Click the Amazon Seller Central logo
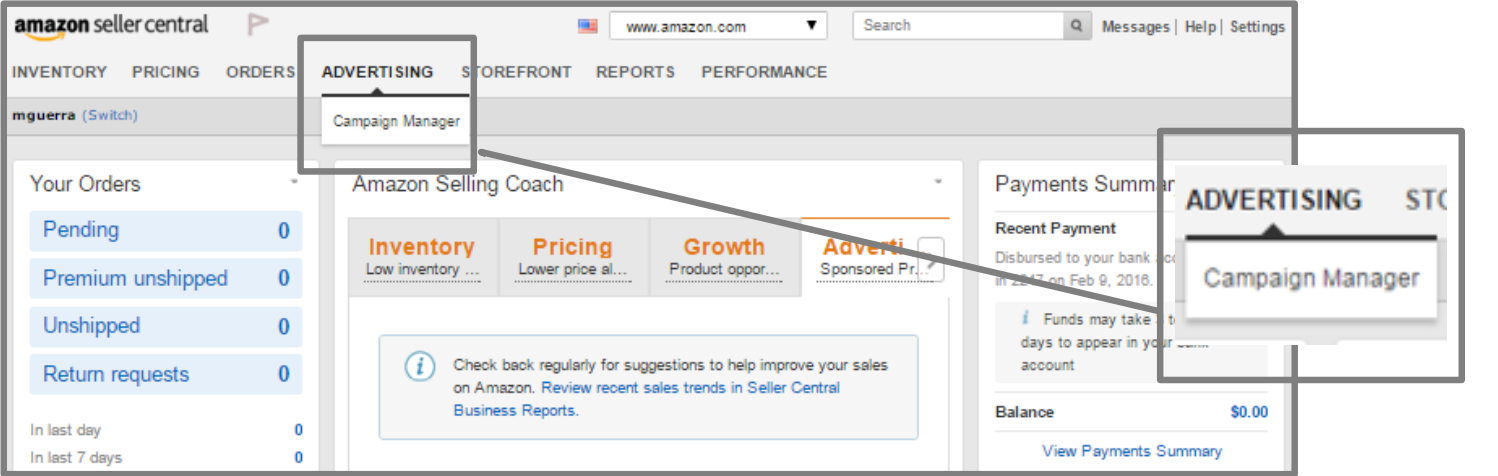 tap(111, 27)
